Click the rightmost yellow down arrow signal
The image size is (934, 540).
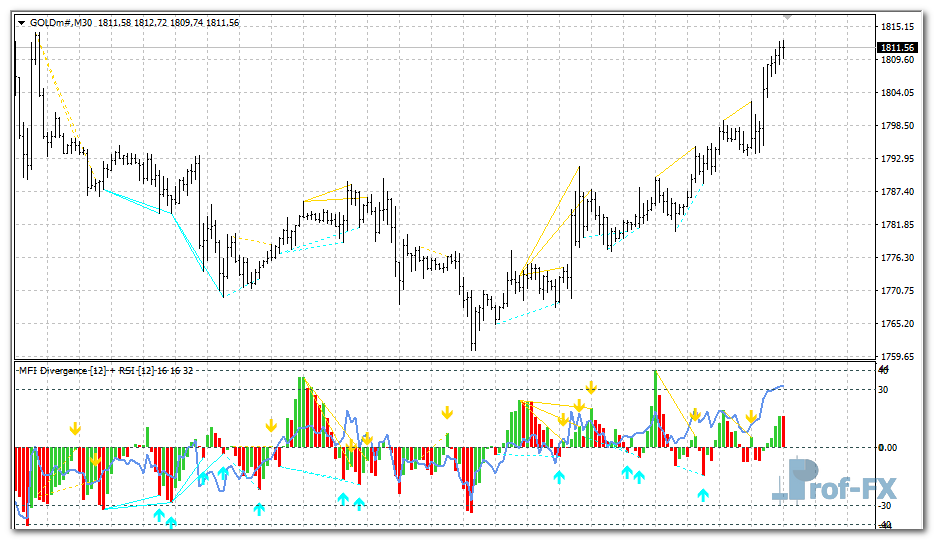pyautogui.click(x=750, y=416)
